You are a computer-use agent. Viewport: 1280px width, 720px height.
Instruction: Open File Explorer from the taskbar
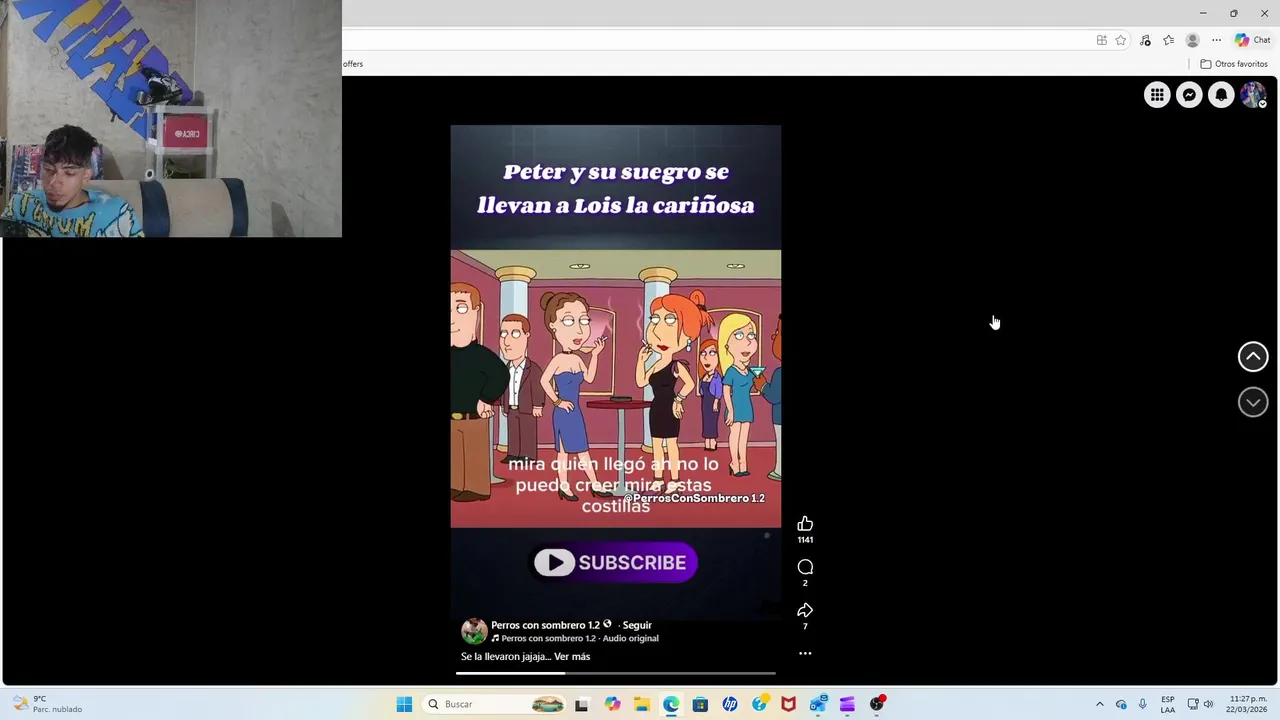point(641,704)
